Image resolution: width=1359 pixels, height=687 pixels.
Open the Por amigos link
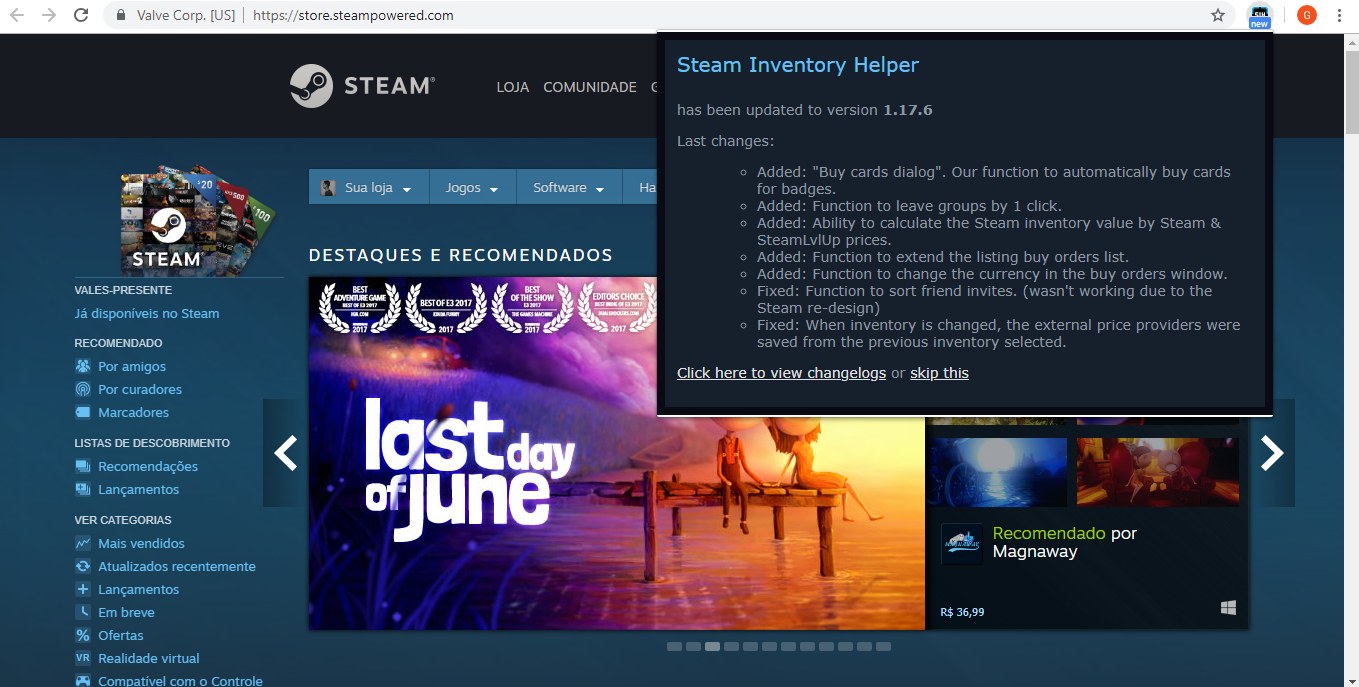click(132, 366)
